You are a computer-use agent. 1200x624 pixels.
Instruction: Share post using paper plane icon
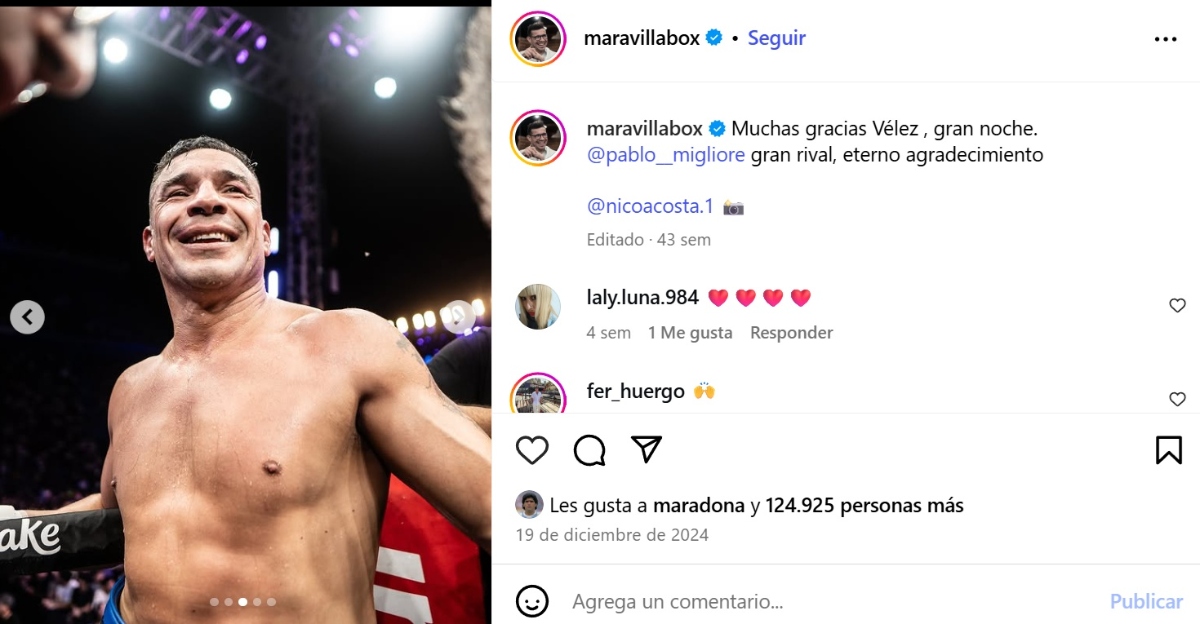[647, 450]
